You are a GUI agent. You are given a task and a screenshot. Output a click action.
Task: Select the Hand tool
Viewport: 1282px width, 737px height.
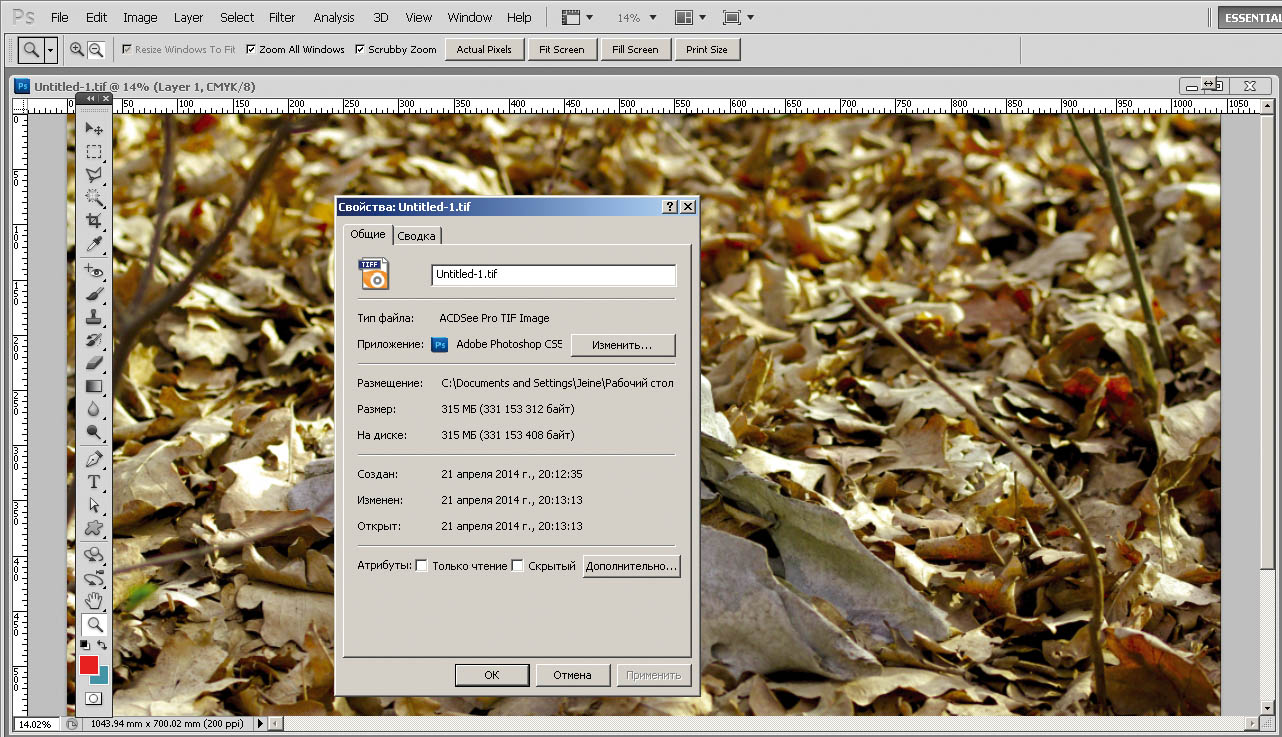(x=94, y=600)
